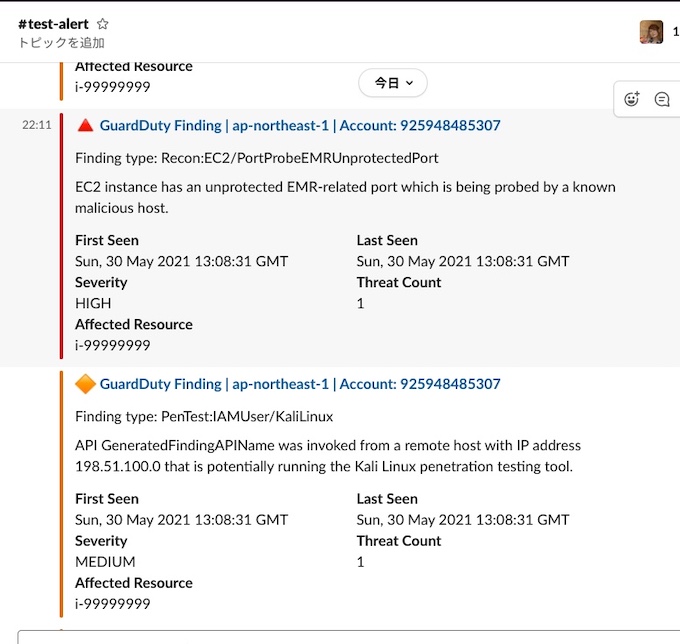Click the 'MEDIUM' severity value

click(105, 562)
